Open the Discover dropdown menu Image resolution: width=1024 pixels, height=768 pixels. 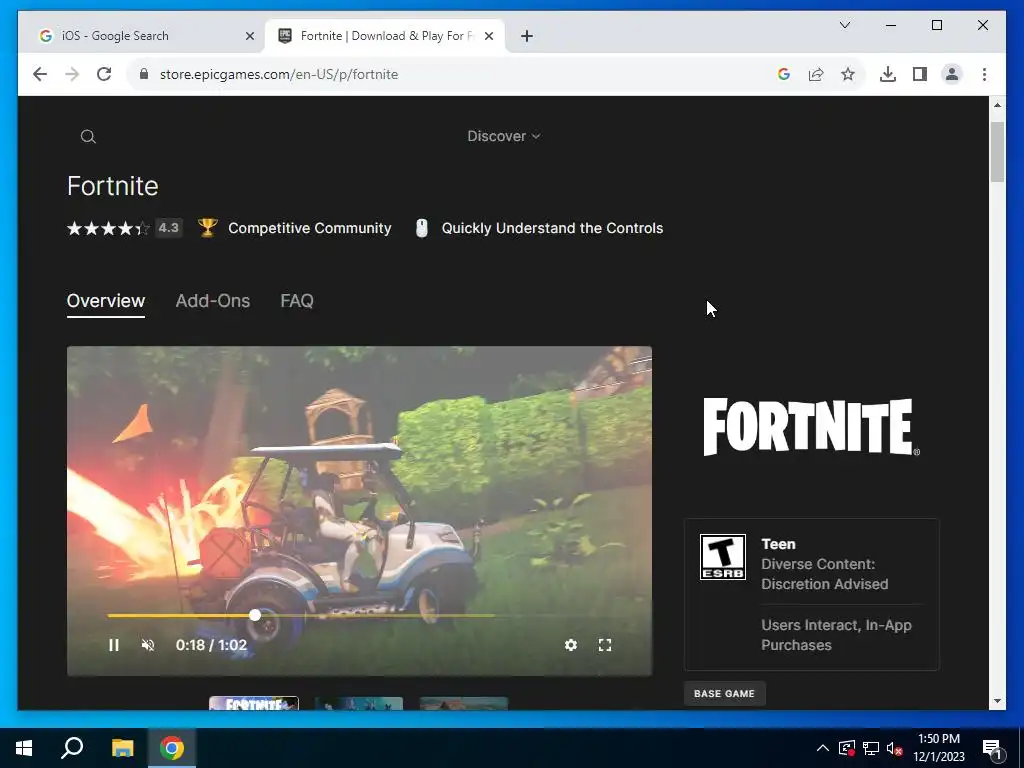click(504, 136)
